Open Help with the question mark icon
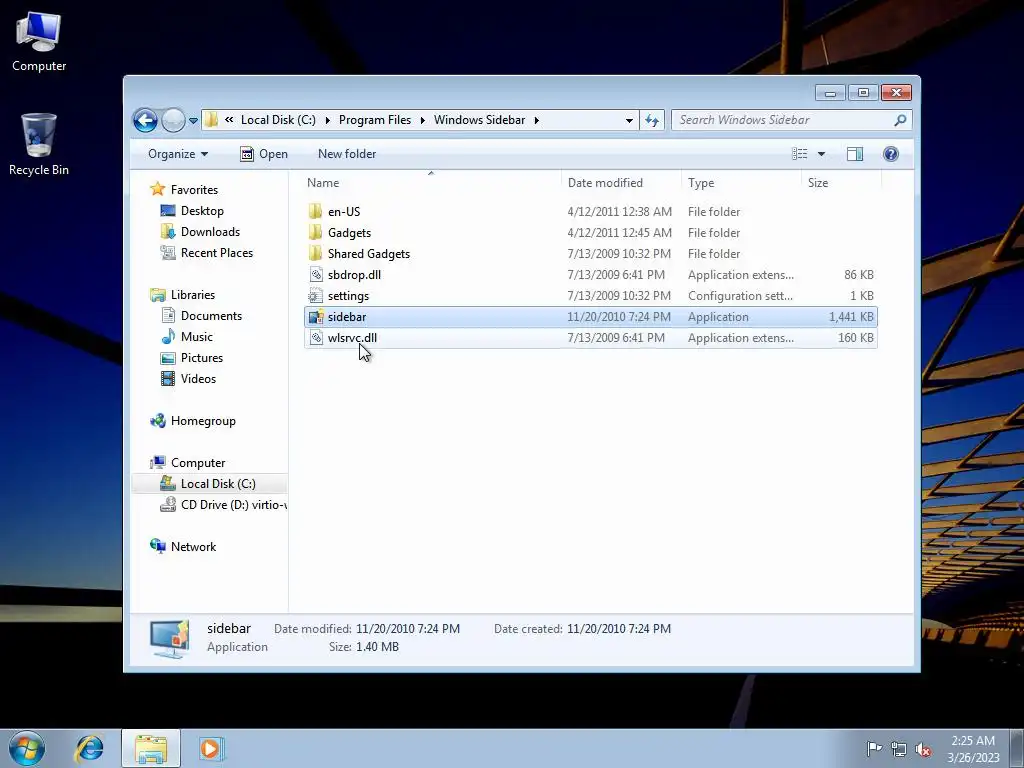This screenshot has height=768, width=1024. click(891, 154)
